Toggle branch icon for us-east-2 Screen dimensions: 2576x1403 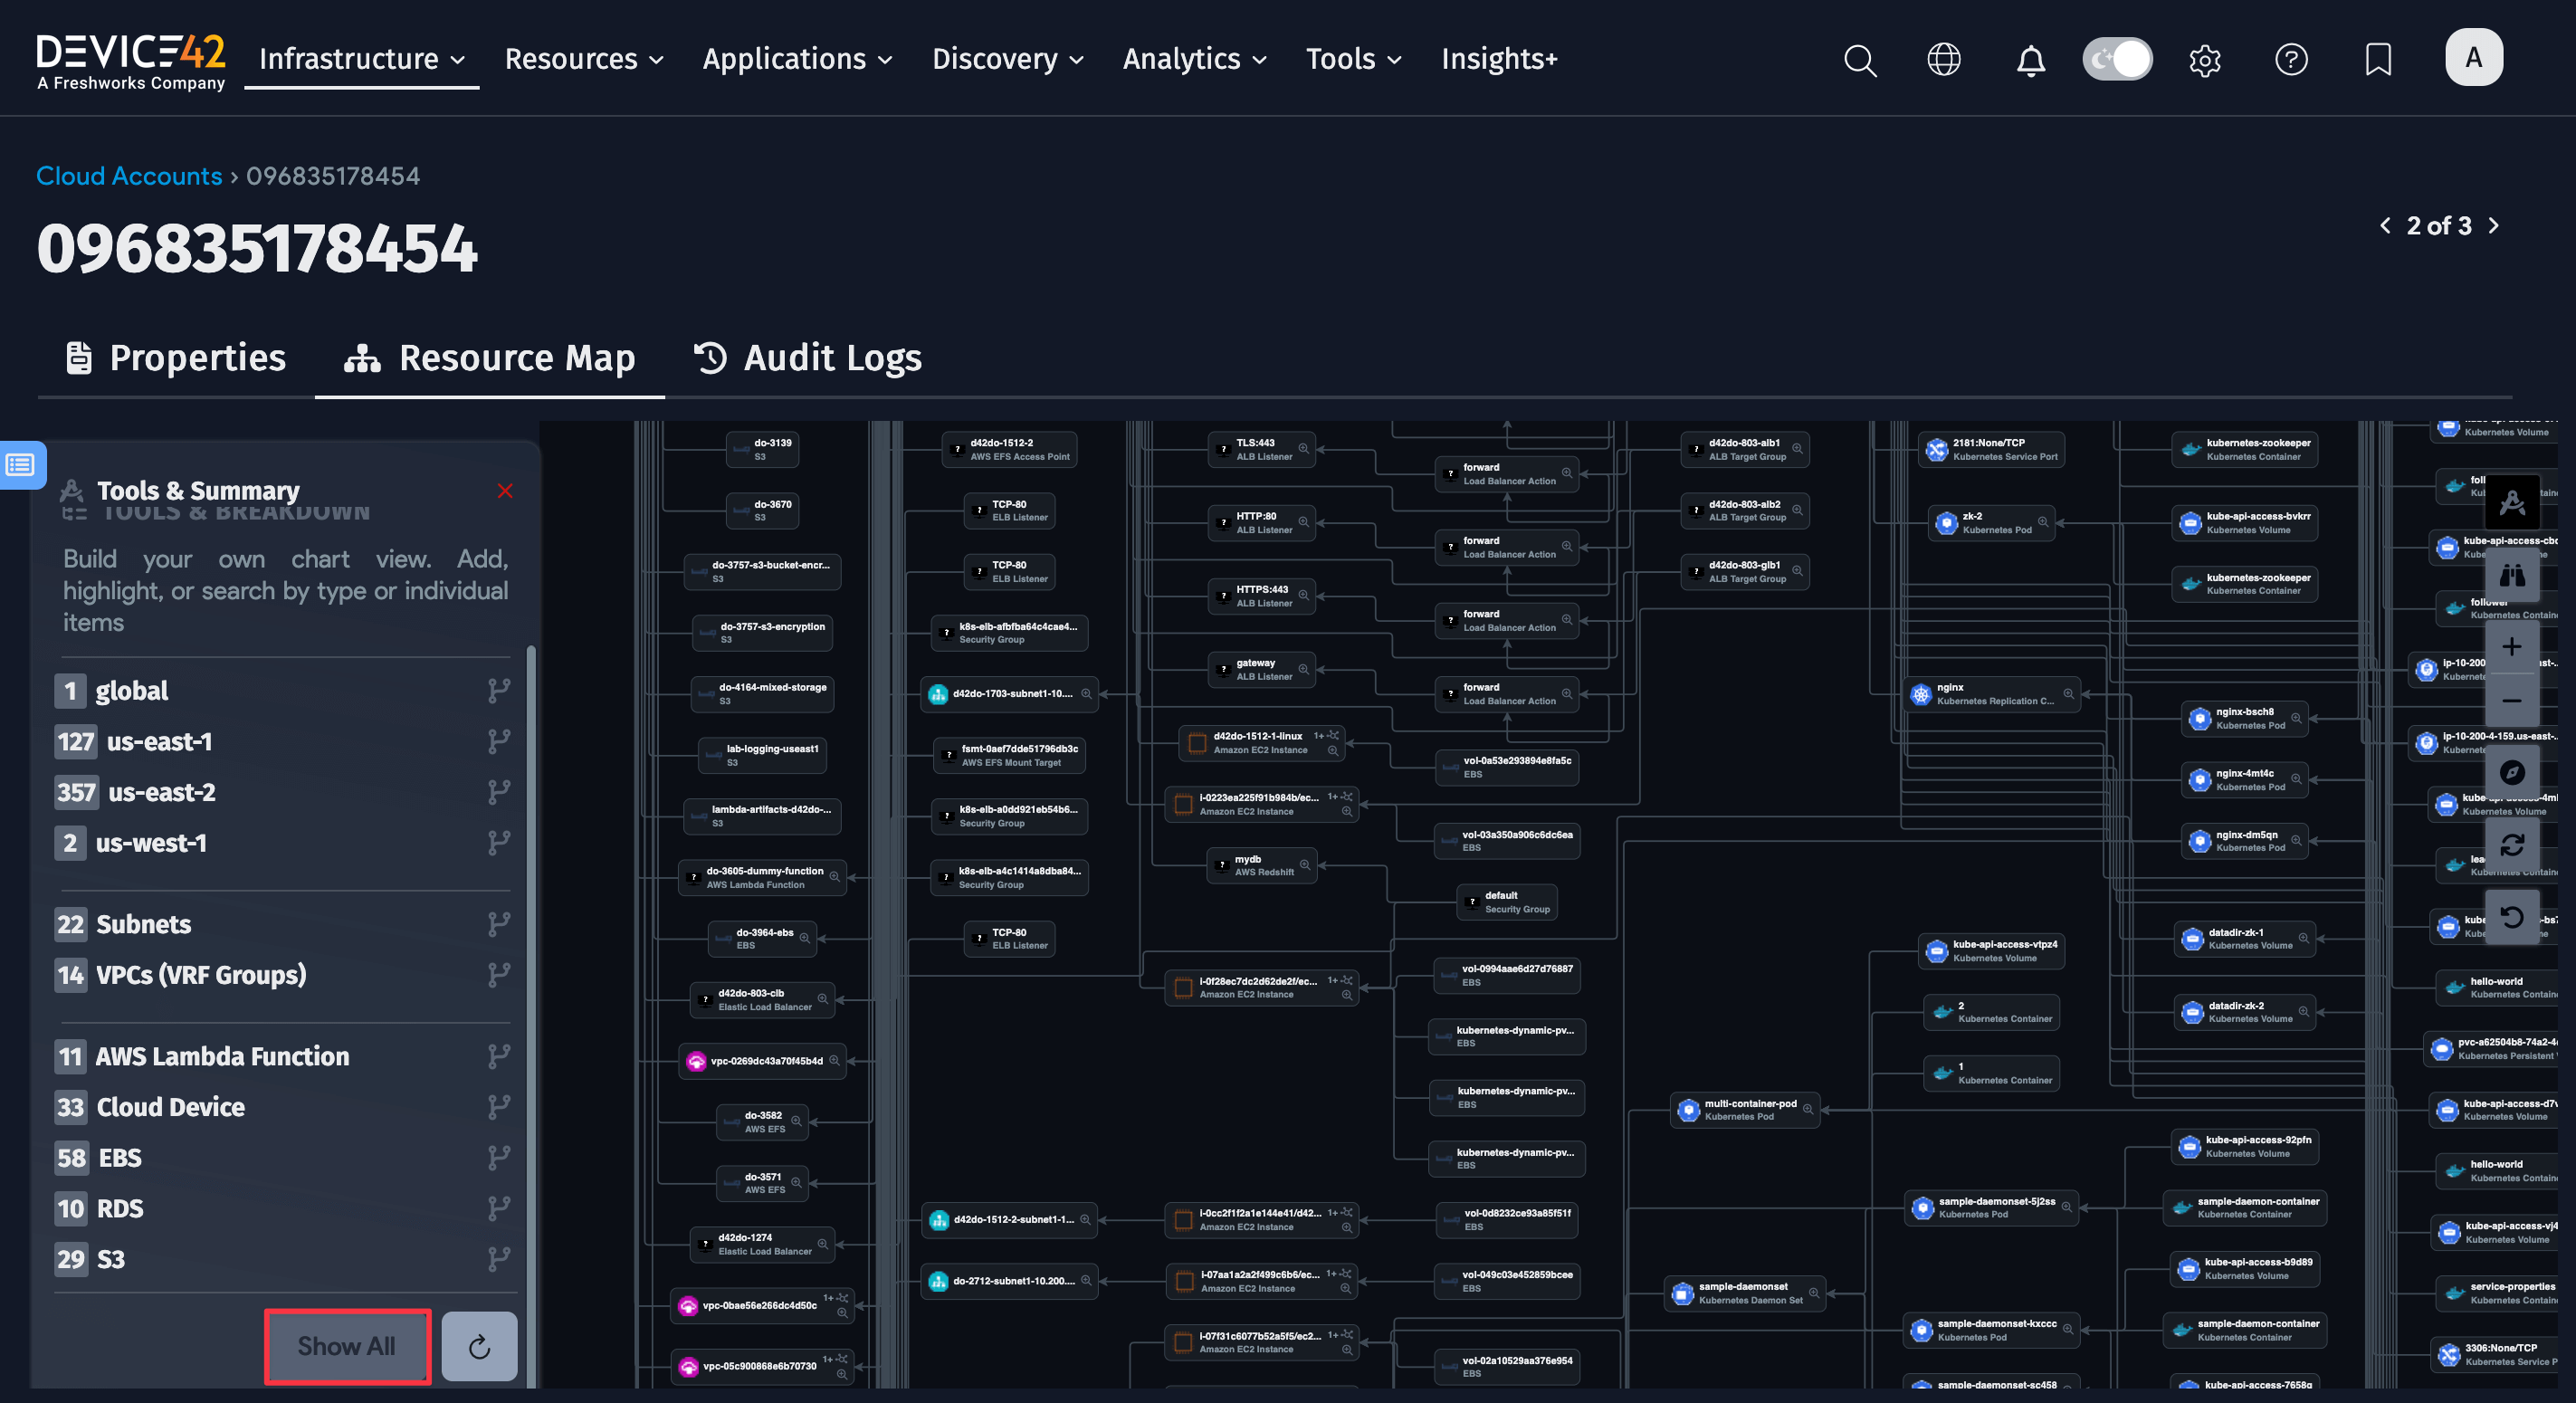498,793
